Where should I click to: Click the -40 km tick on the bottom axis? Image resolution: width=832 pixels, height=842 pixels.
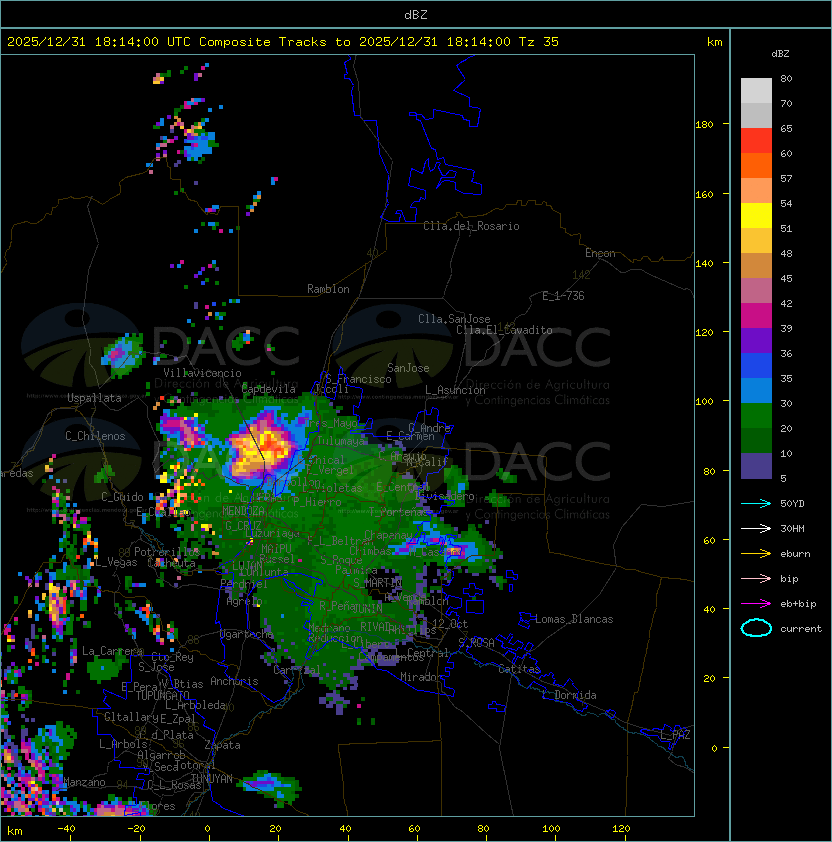(x=66, y=829)
